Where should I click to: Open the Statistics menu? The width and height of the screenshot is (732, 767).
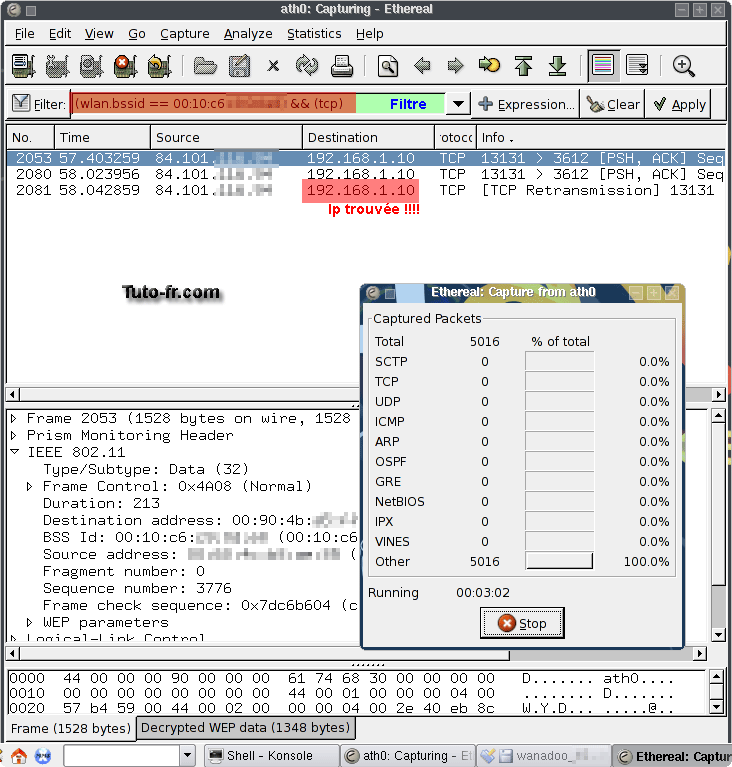(x=314, y=34)
